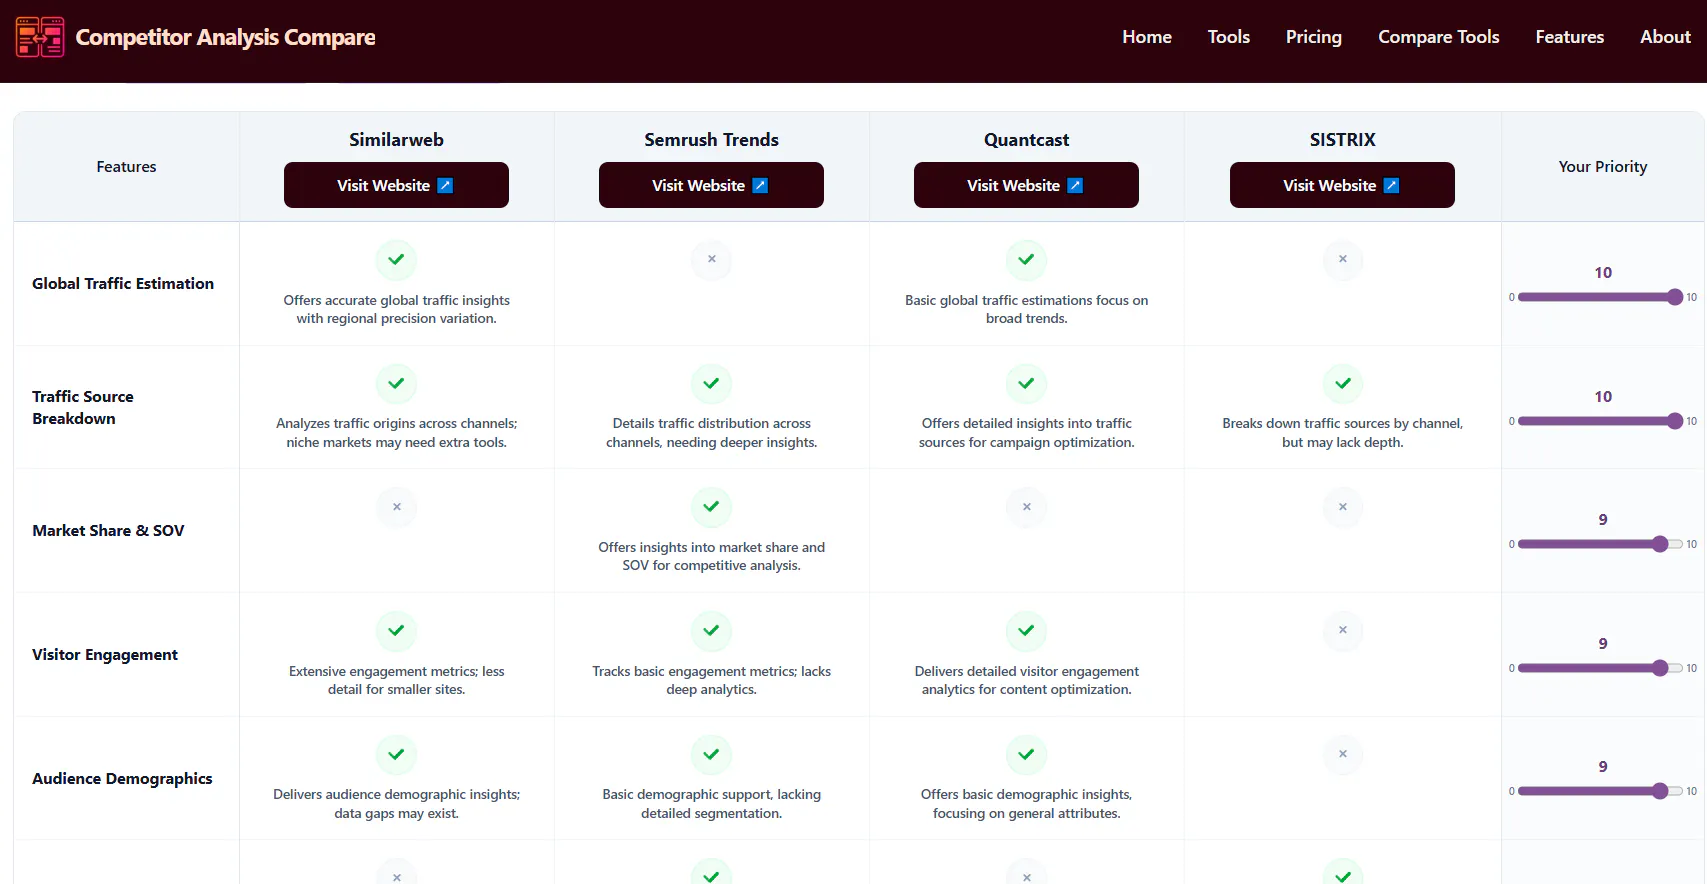1707x884 pixels.
Task: Select the Global Traffic Estimation row label
Action: [123, 284]
